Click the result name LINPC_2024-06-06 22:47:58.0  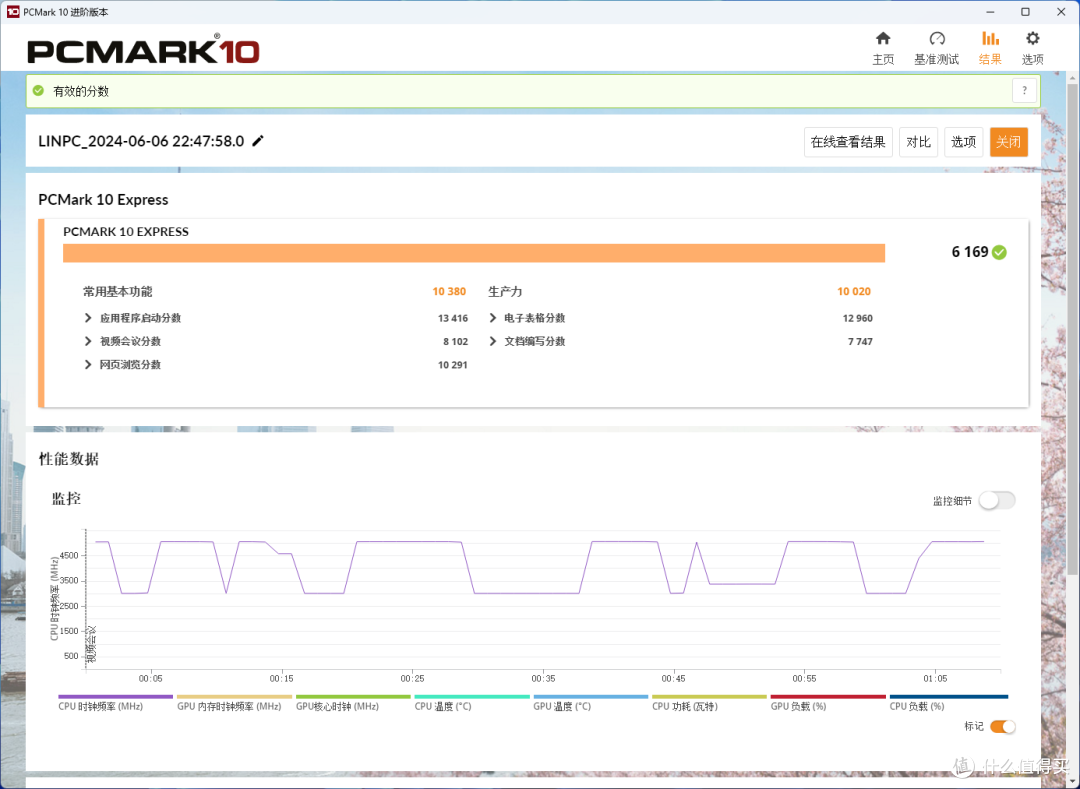[x=141, y=141]
